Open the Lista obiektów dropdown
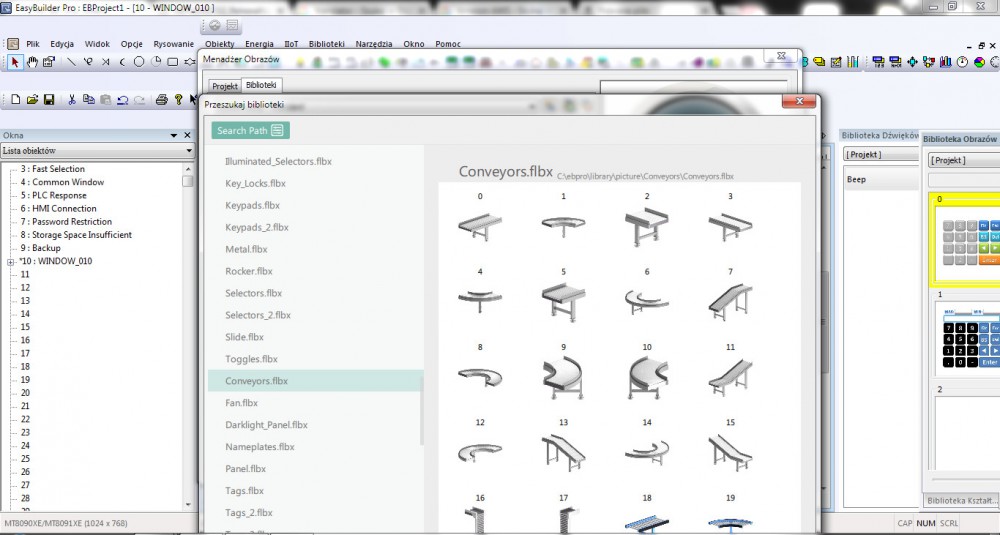Screen dimensions: 1000x535 pos(189,151)
